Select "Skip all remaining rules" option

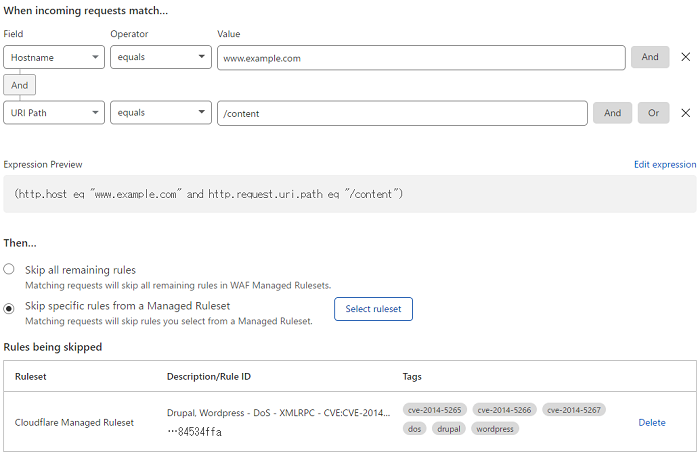[9, 270]
